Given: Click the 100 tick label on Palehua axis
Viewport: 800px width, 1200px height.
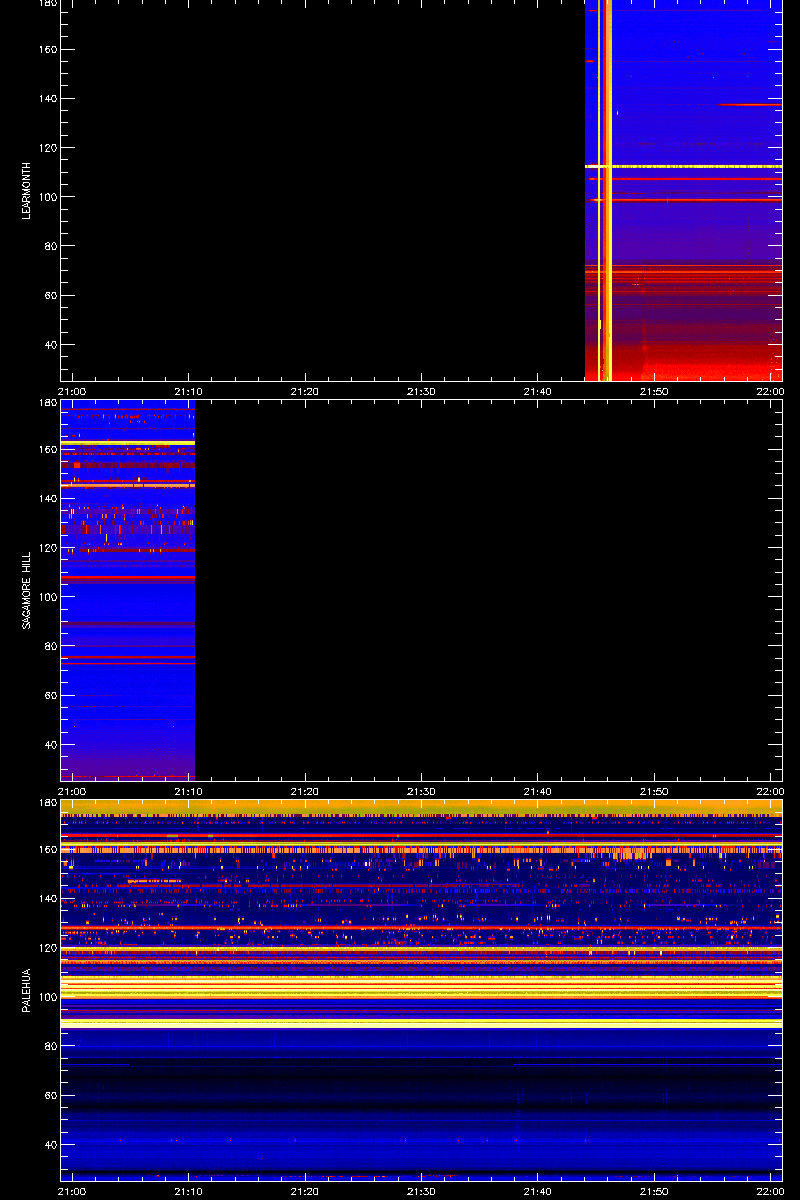Looking at the screenshot, I should [x=46, y=997].
